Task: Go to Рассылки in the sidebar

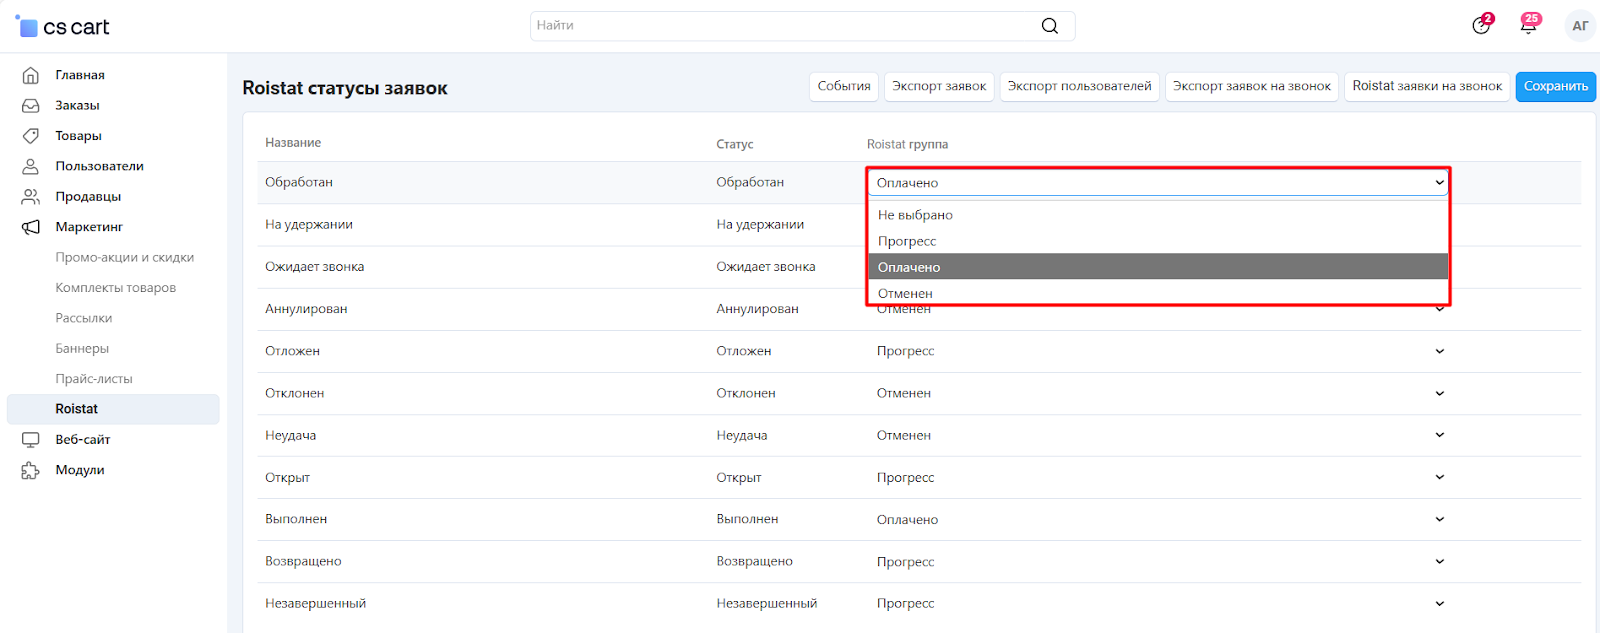Action: point(84,318)
